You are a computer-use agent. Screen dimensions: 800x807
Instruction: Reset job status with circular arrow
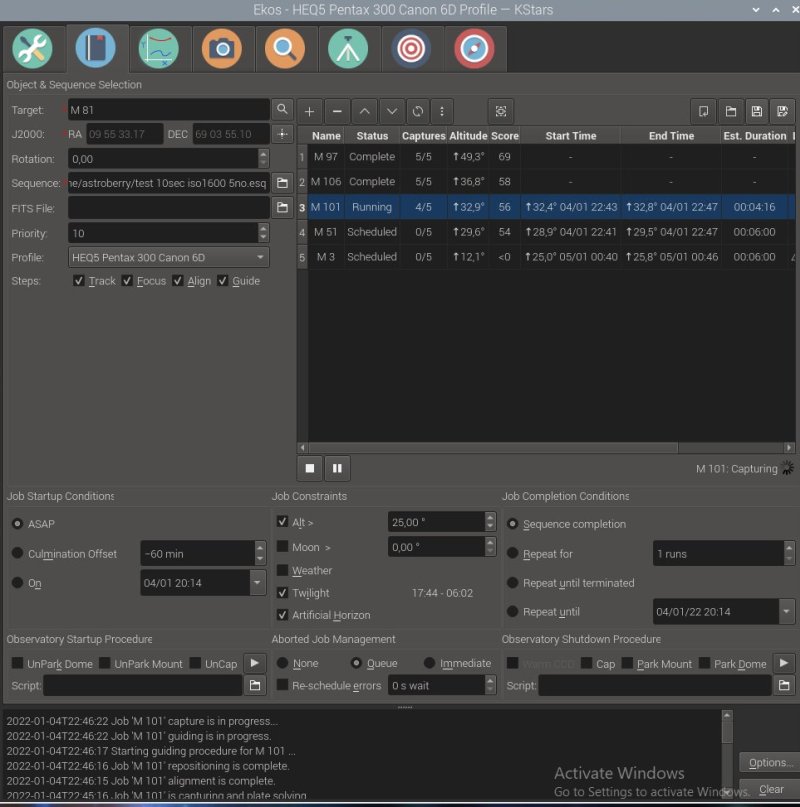(x=418, y=111)
